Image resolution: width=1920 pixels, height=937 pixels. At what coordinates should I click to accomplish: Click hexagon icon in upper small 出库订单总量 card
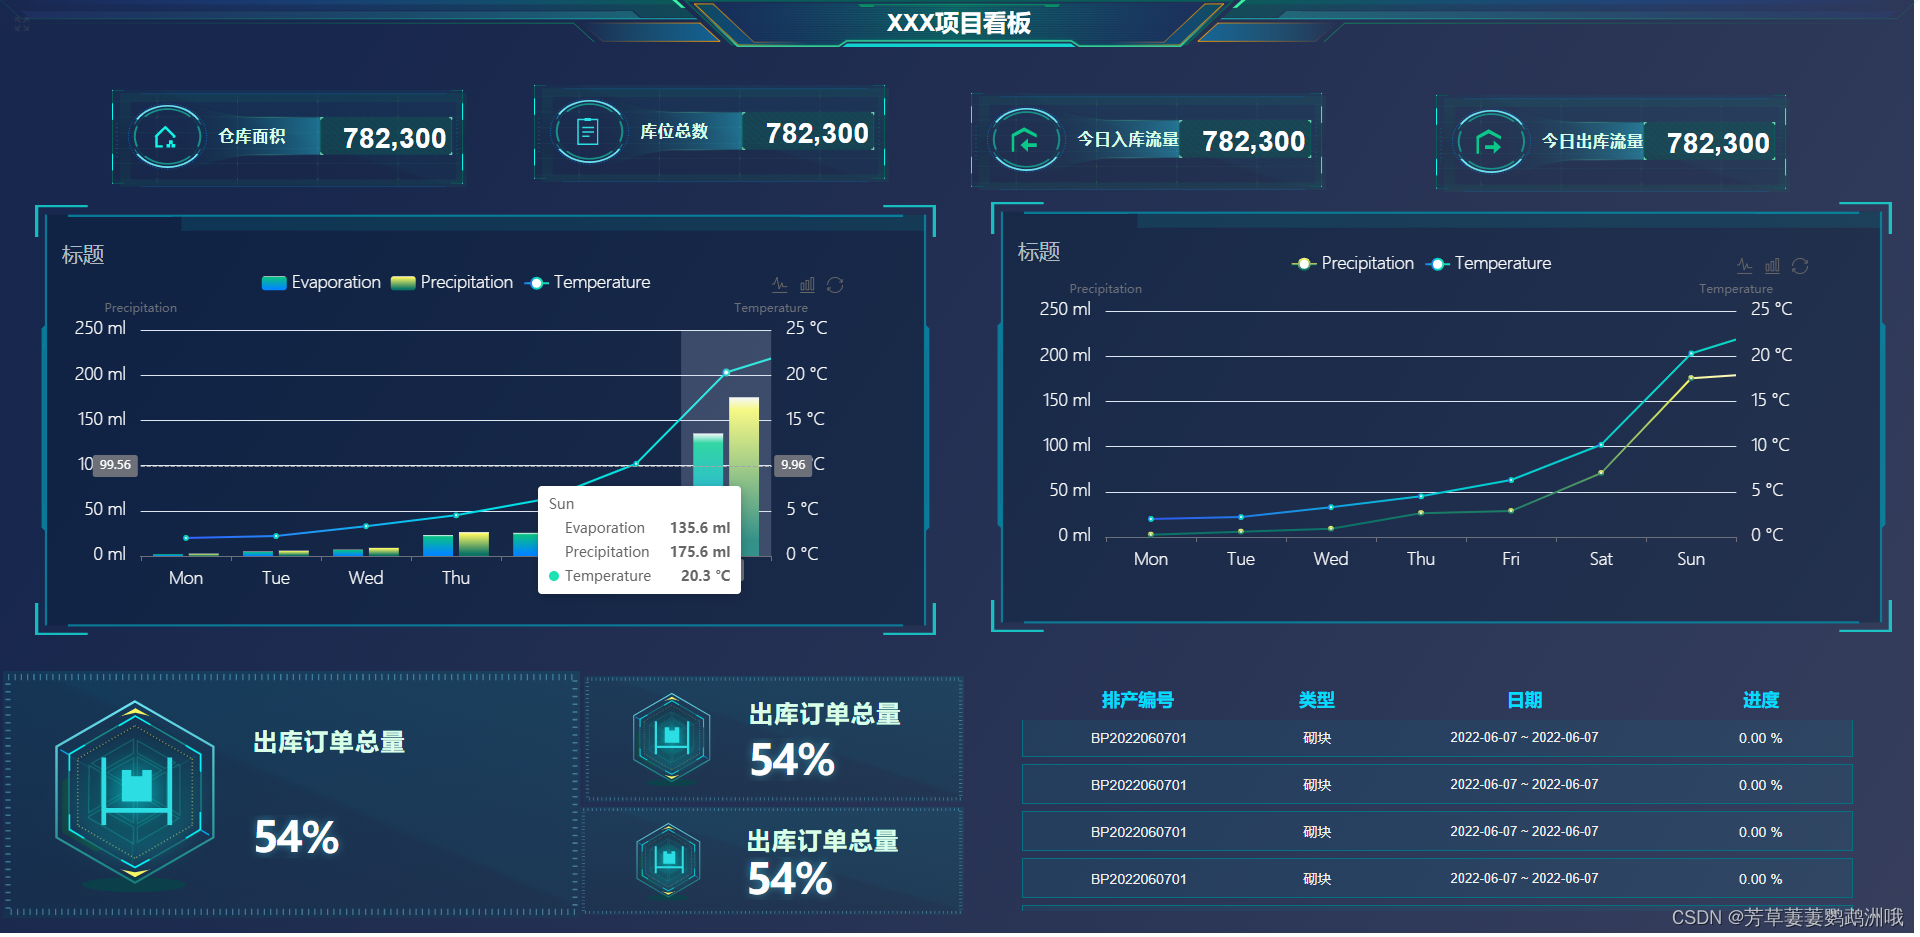tap(672, 738)
